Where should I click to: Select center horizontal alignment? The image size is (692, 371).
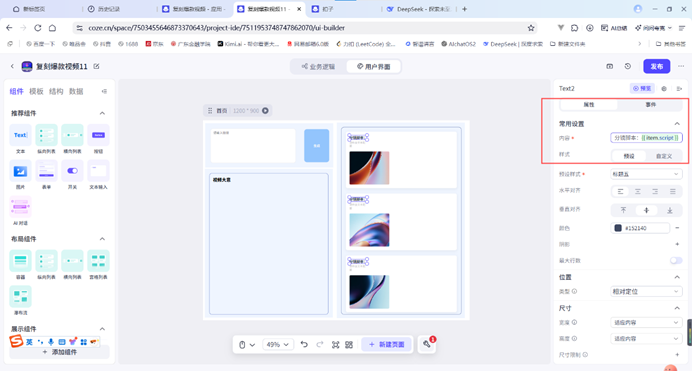(x=638, y=191)
